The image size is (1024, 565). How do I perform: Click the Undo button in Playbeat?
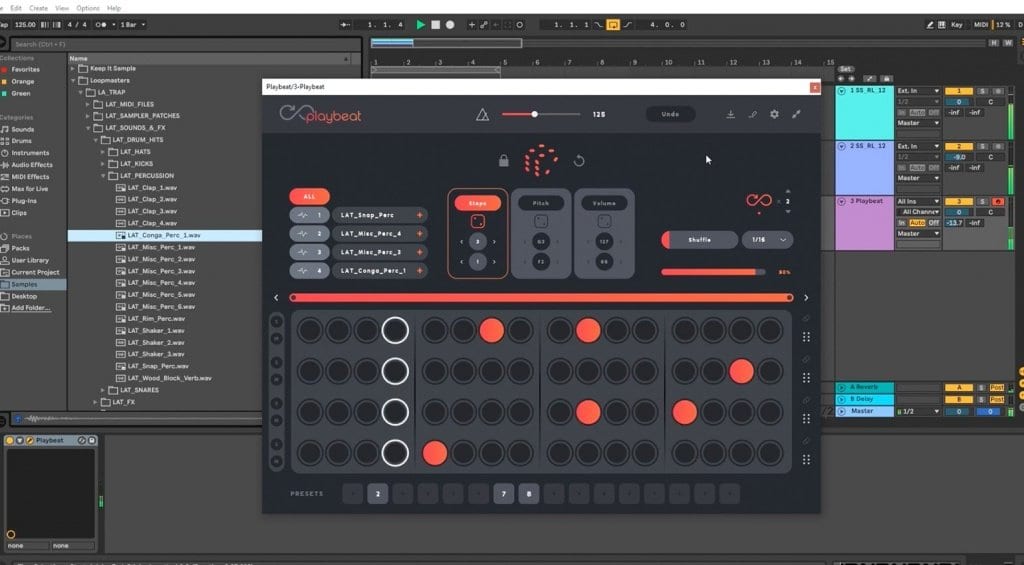(x=670, y=114)
